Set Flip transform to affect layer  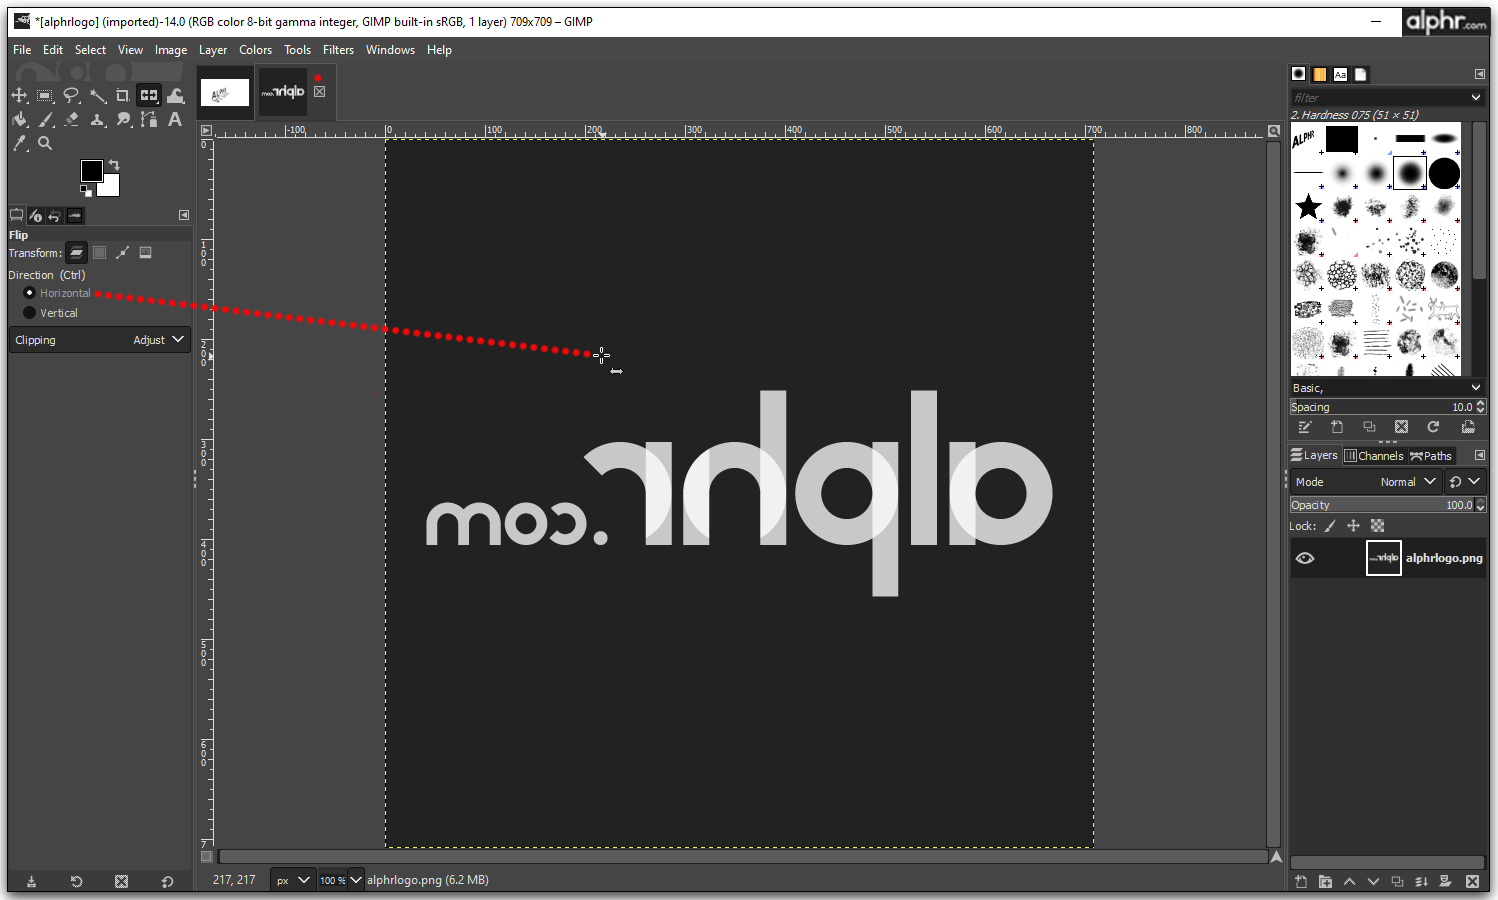76,253
